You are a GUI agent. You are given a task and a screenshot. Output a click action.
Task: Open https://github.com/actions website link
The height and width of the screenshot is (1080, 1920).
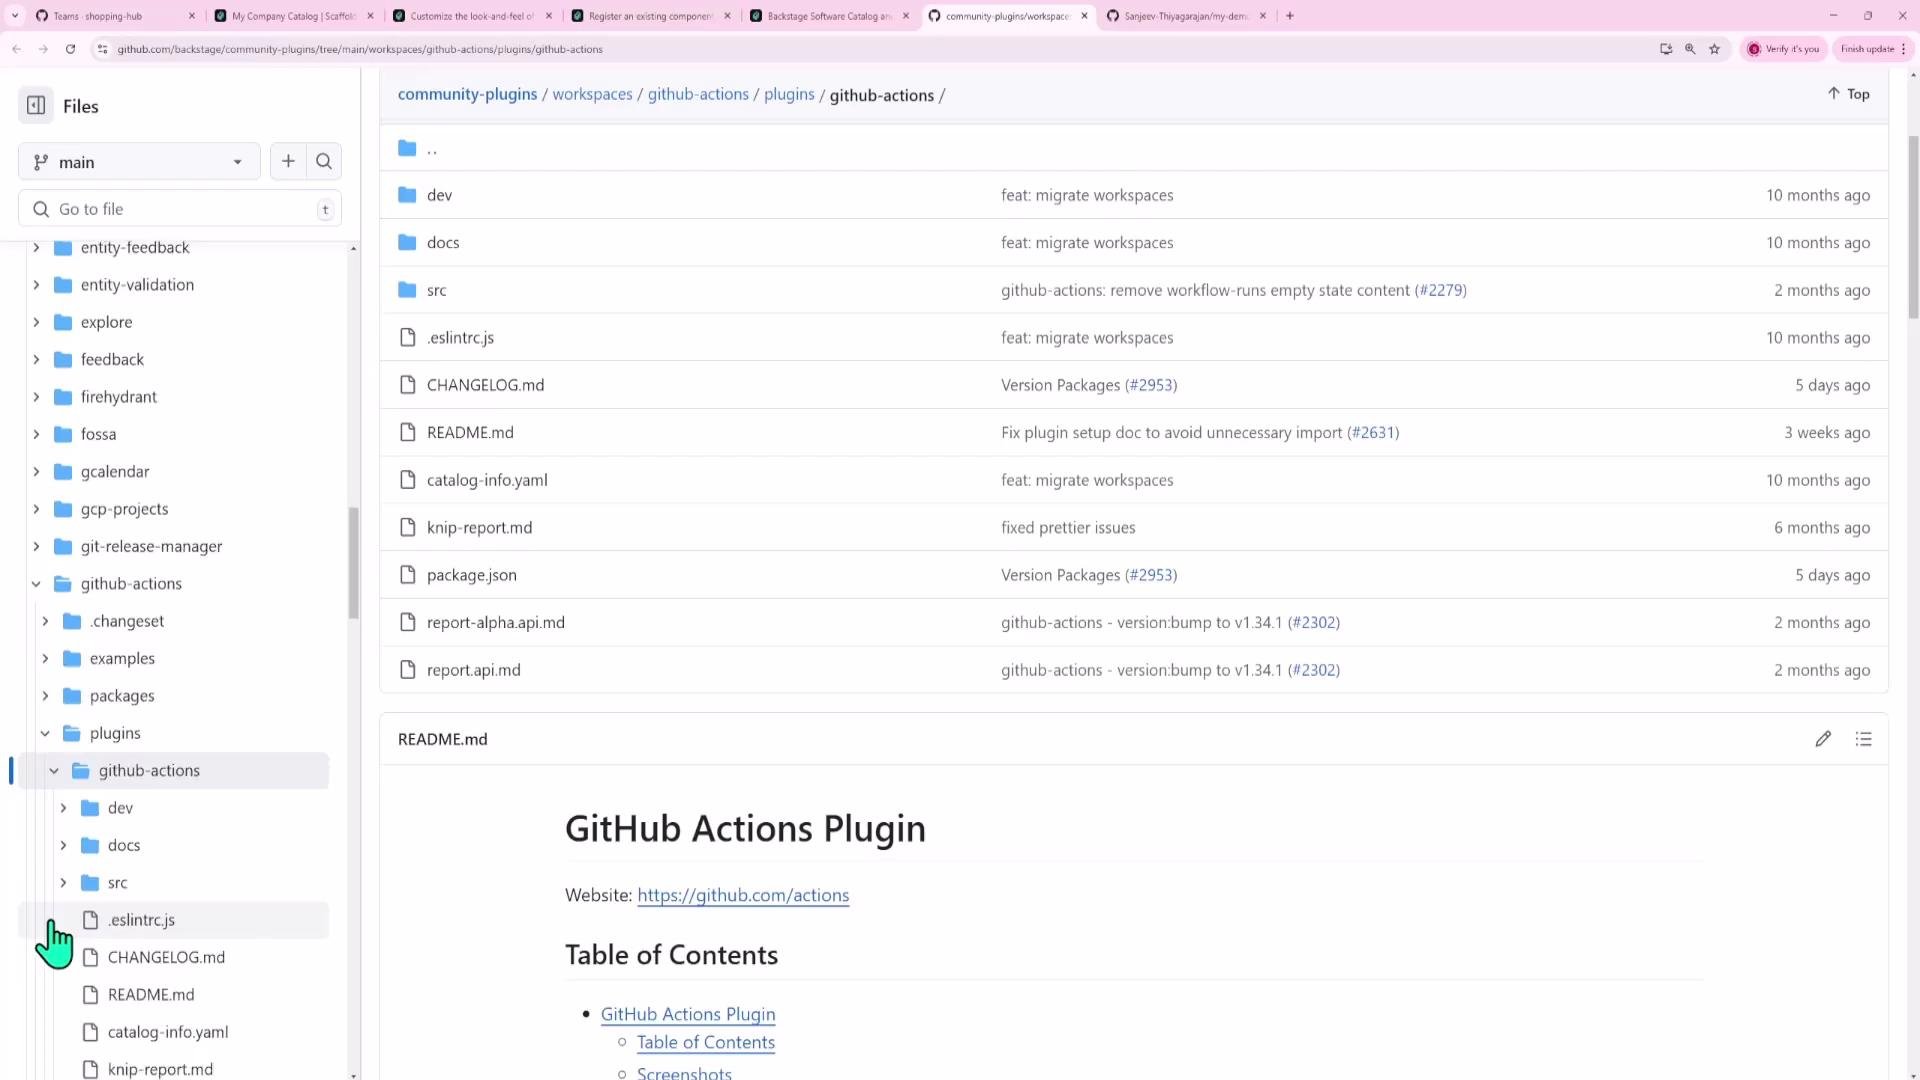tap(743, 895)
